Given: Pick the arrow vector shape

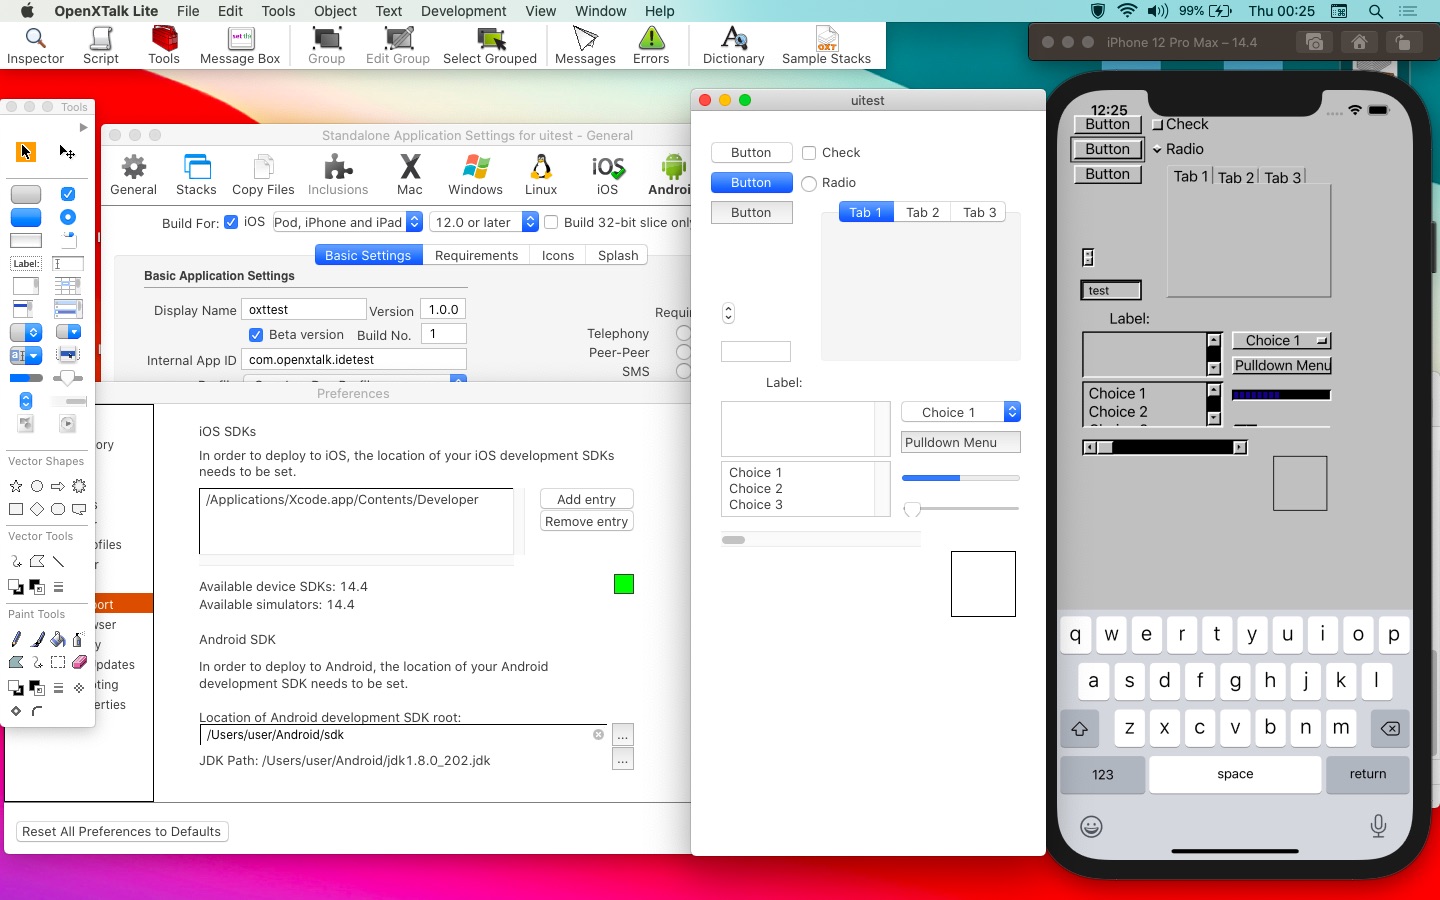Looking at the screenshot, I should (x=58, y=486).
